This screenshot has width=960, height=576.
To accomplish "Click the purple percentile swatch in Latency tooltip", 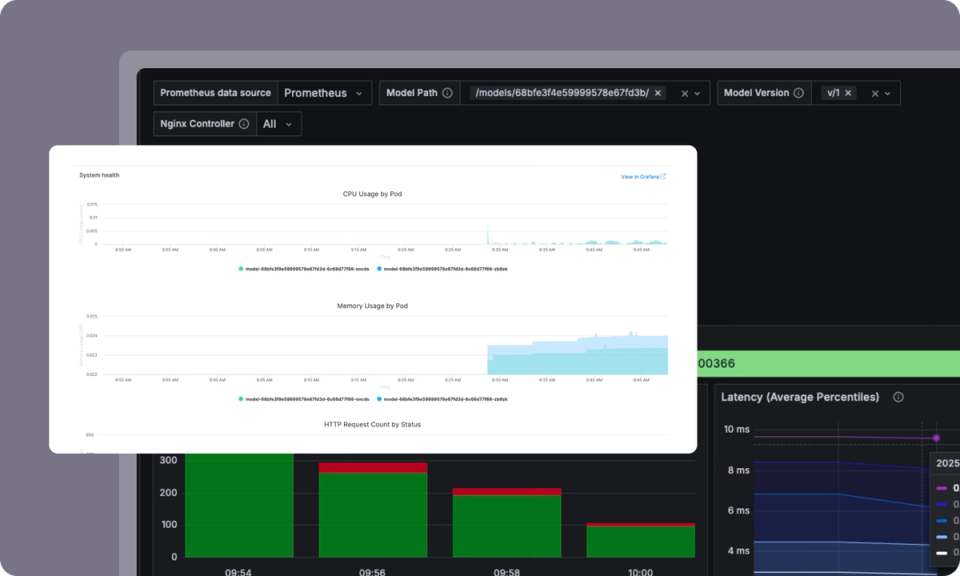I will (941, 488).
